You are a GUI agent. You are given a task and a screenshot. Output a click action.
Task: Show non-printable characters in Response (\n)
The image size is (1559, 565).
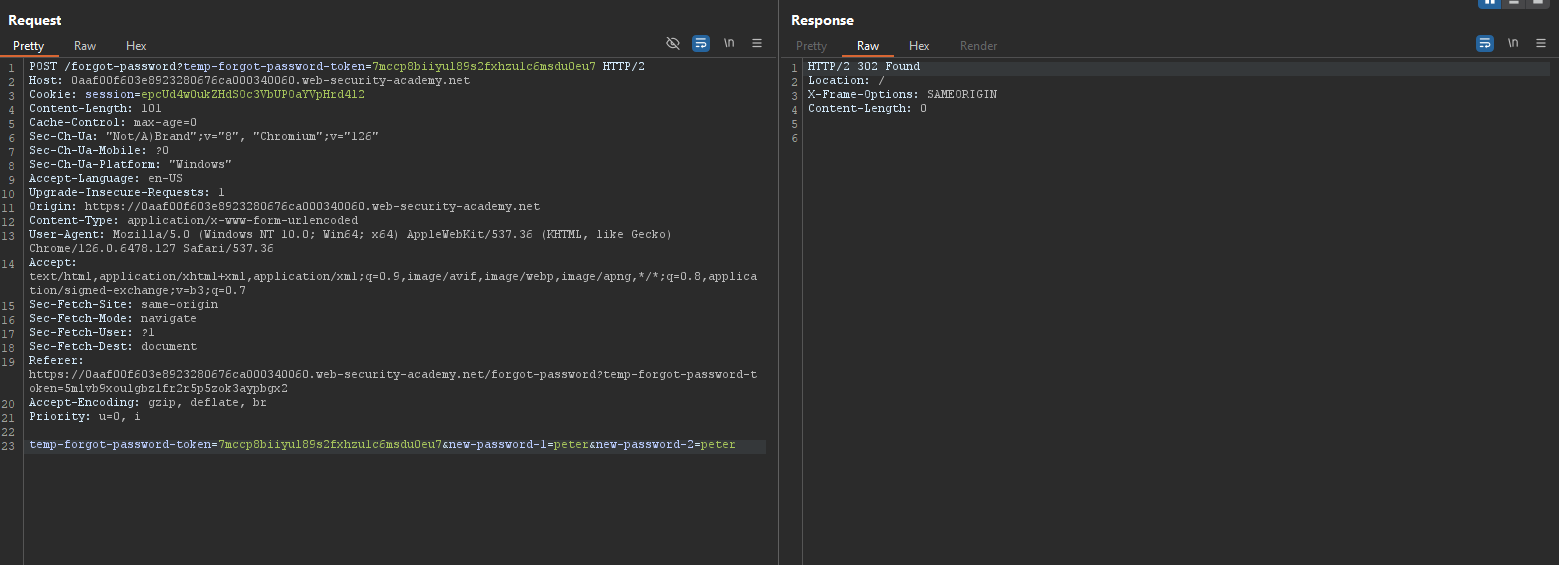tap(1513, 44)
